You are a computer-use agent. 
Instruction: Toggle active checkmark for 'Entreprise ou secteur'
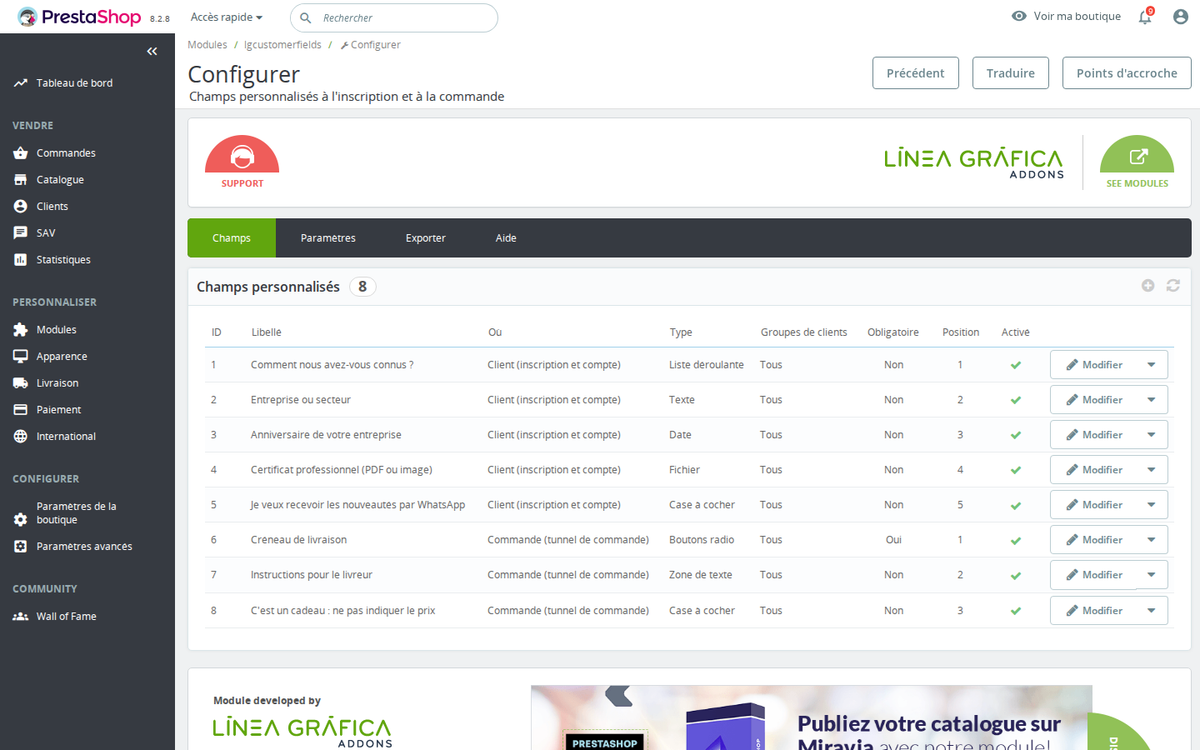pyautogui.click(x=1015, y=400)
